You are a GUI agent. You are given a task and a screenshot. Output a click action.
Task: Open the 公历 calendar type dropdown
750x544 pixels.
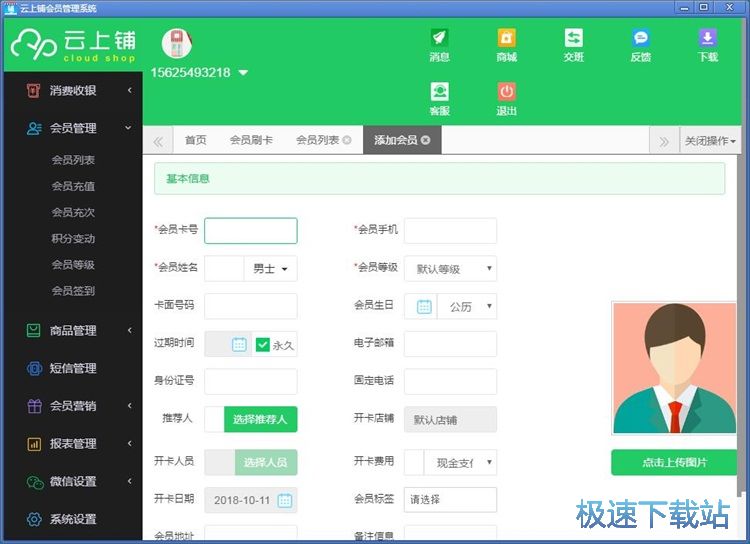pyautogui.click(x=467, y=307)
